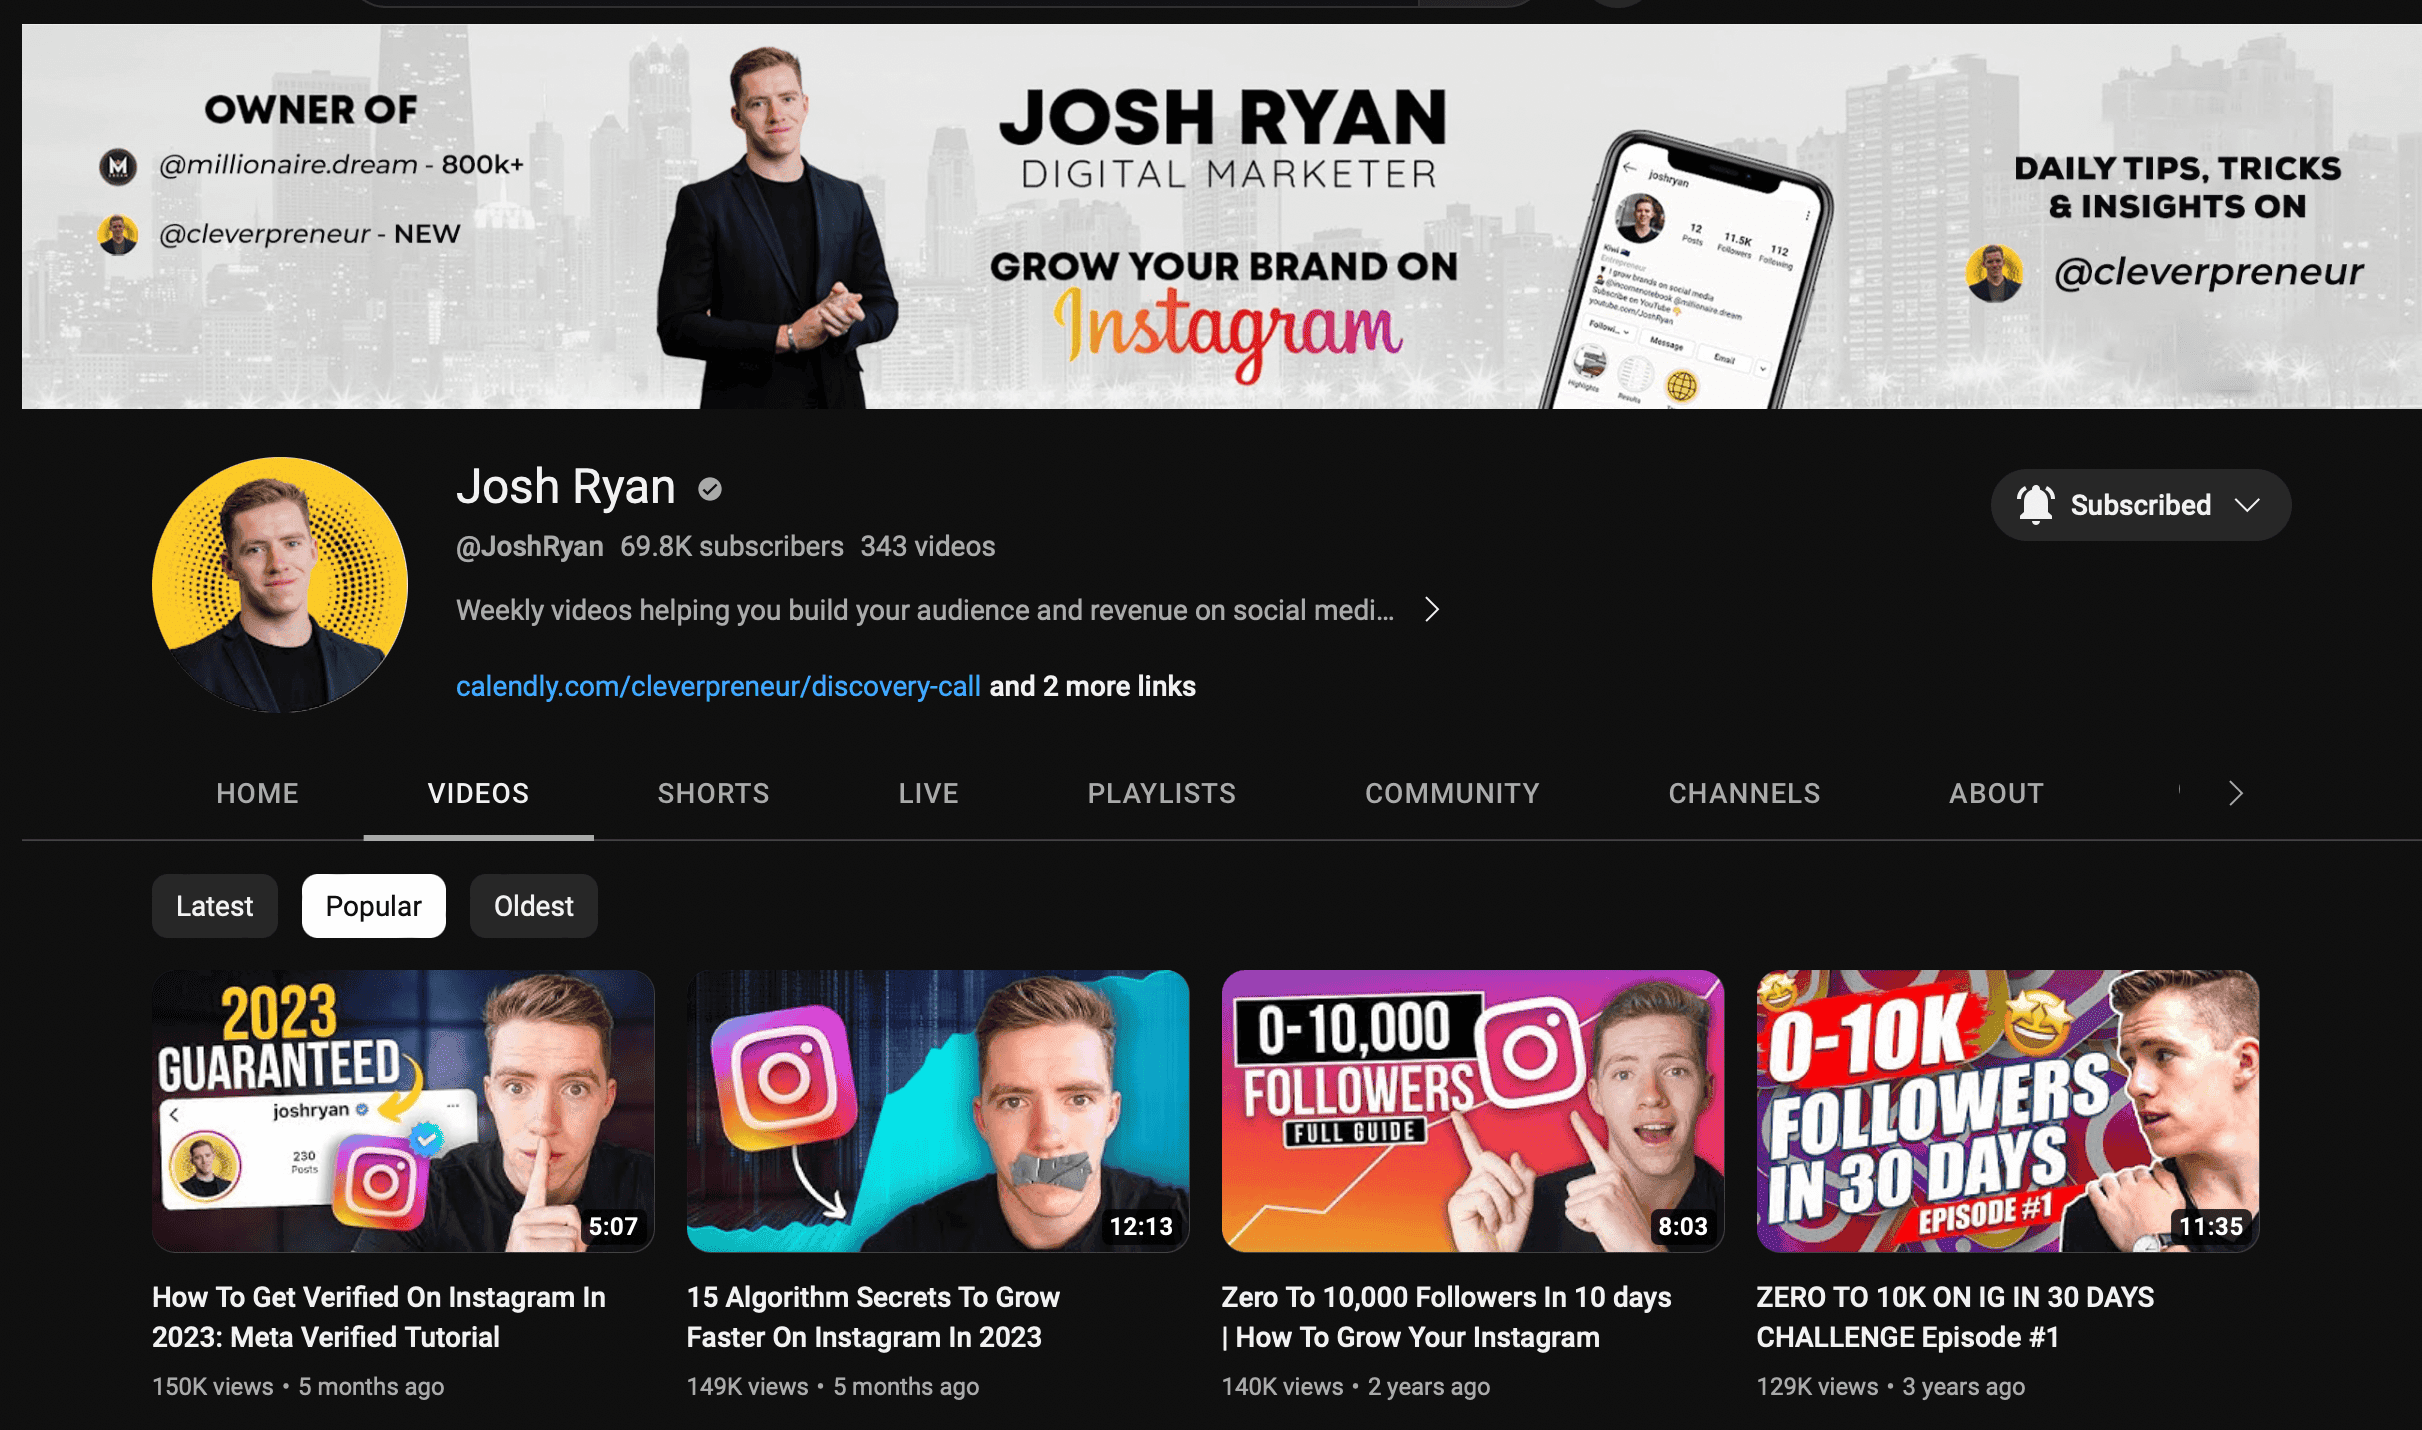Sort videos by Latest
Screen dimensions: 2422x1430
pyautogui.click(x=215, y=906)
